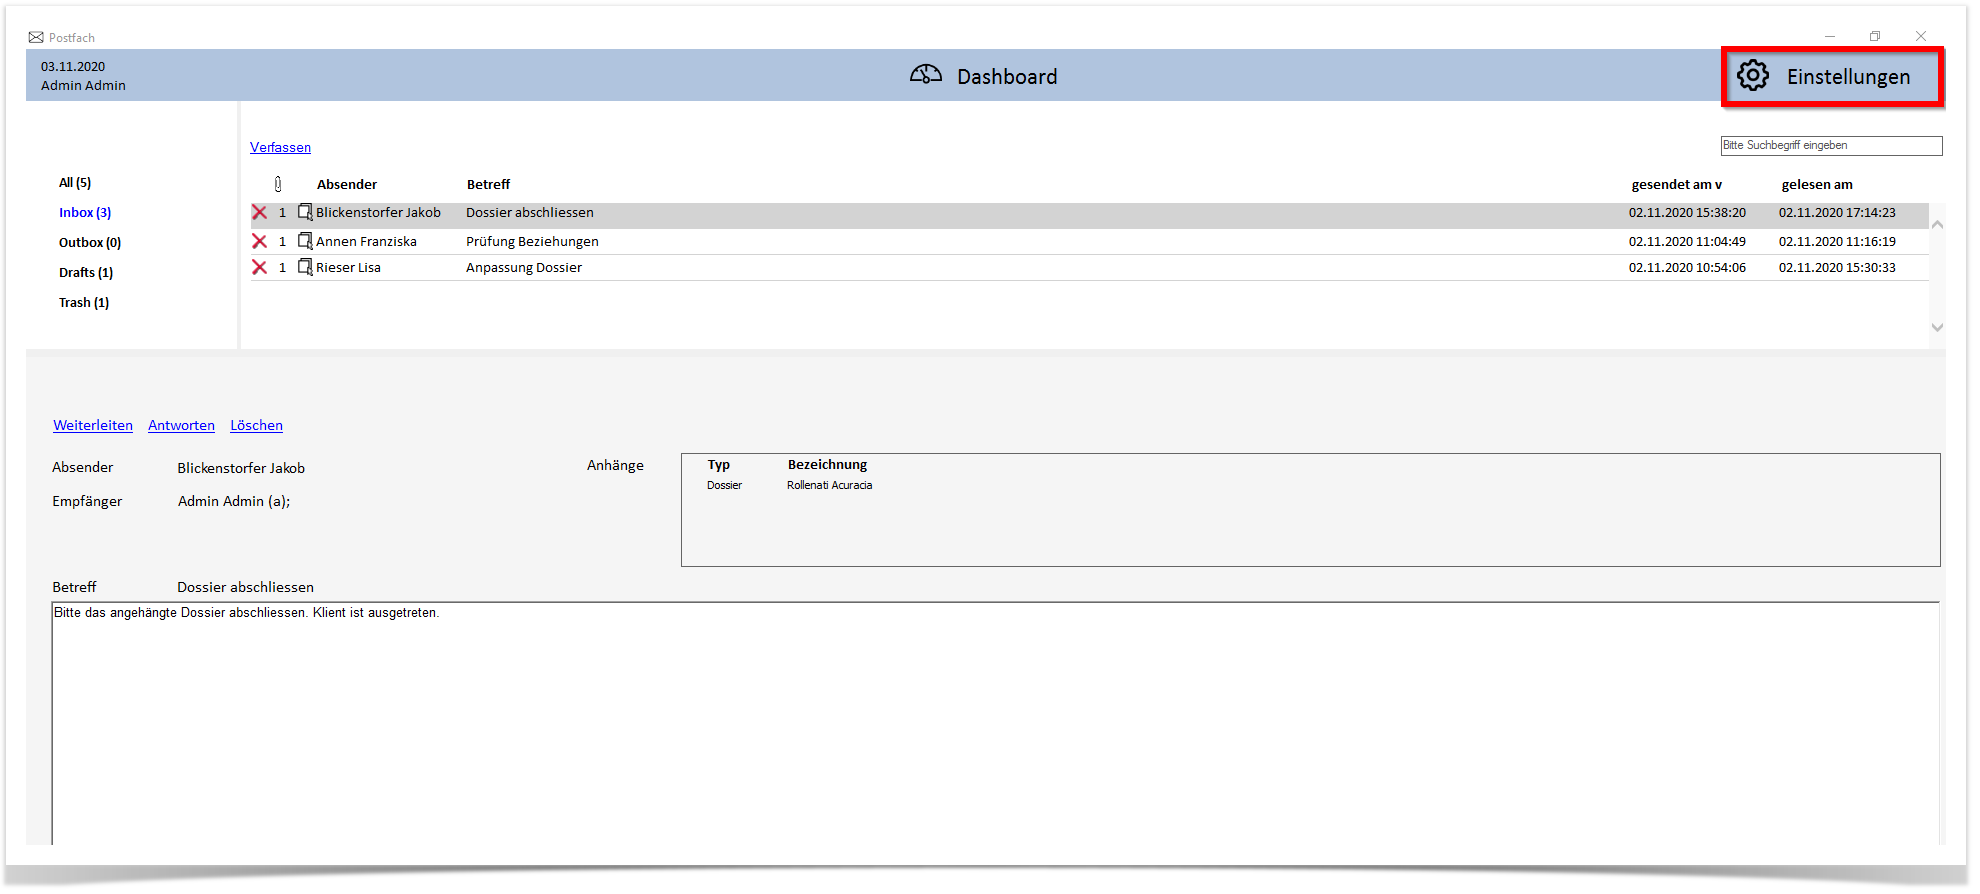Open attachment 'Rollenati Acuracia' dossier

(x=829, y=485)
